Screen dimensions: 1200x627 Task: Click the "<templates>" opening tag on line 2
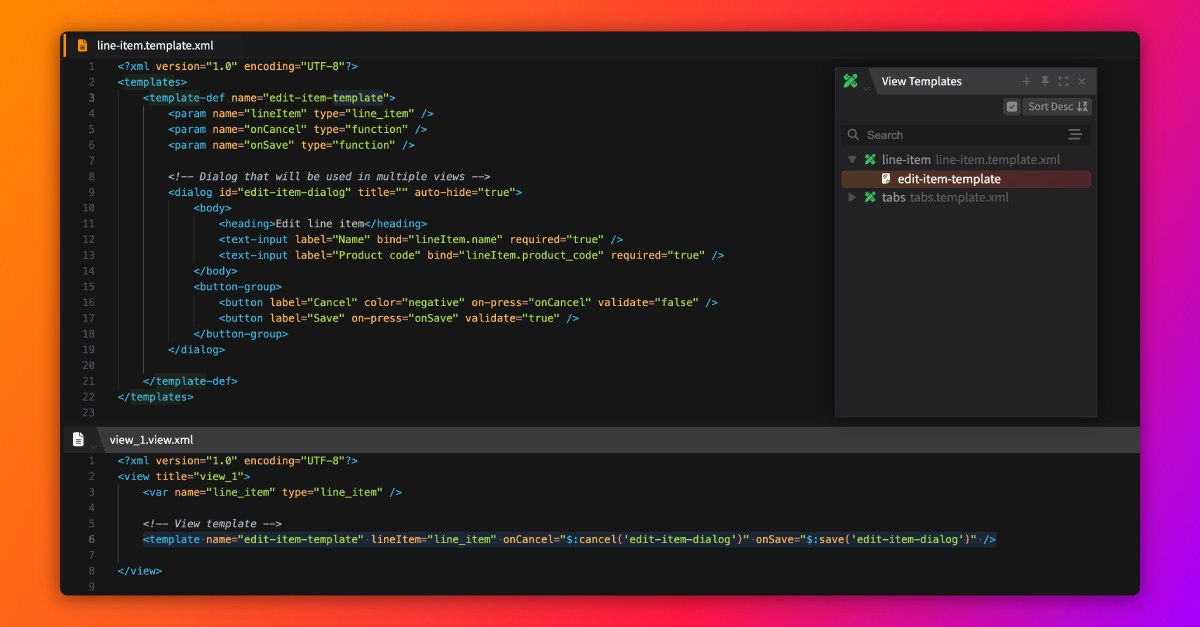click(152, 82)
